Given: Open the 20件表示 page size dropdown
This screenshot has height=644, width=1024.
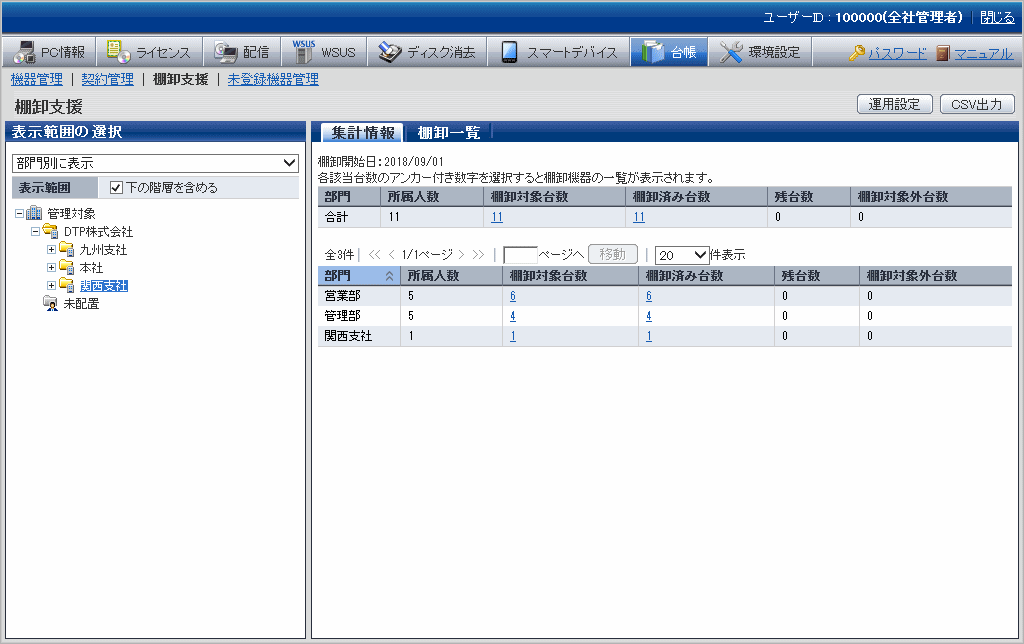Looking at the screenshot, I should tap(681, 254).
